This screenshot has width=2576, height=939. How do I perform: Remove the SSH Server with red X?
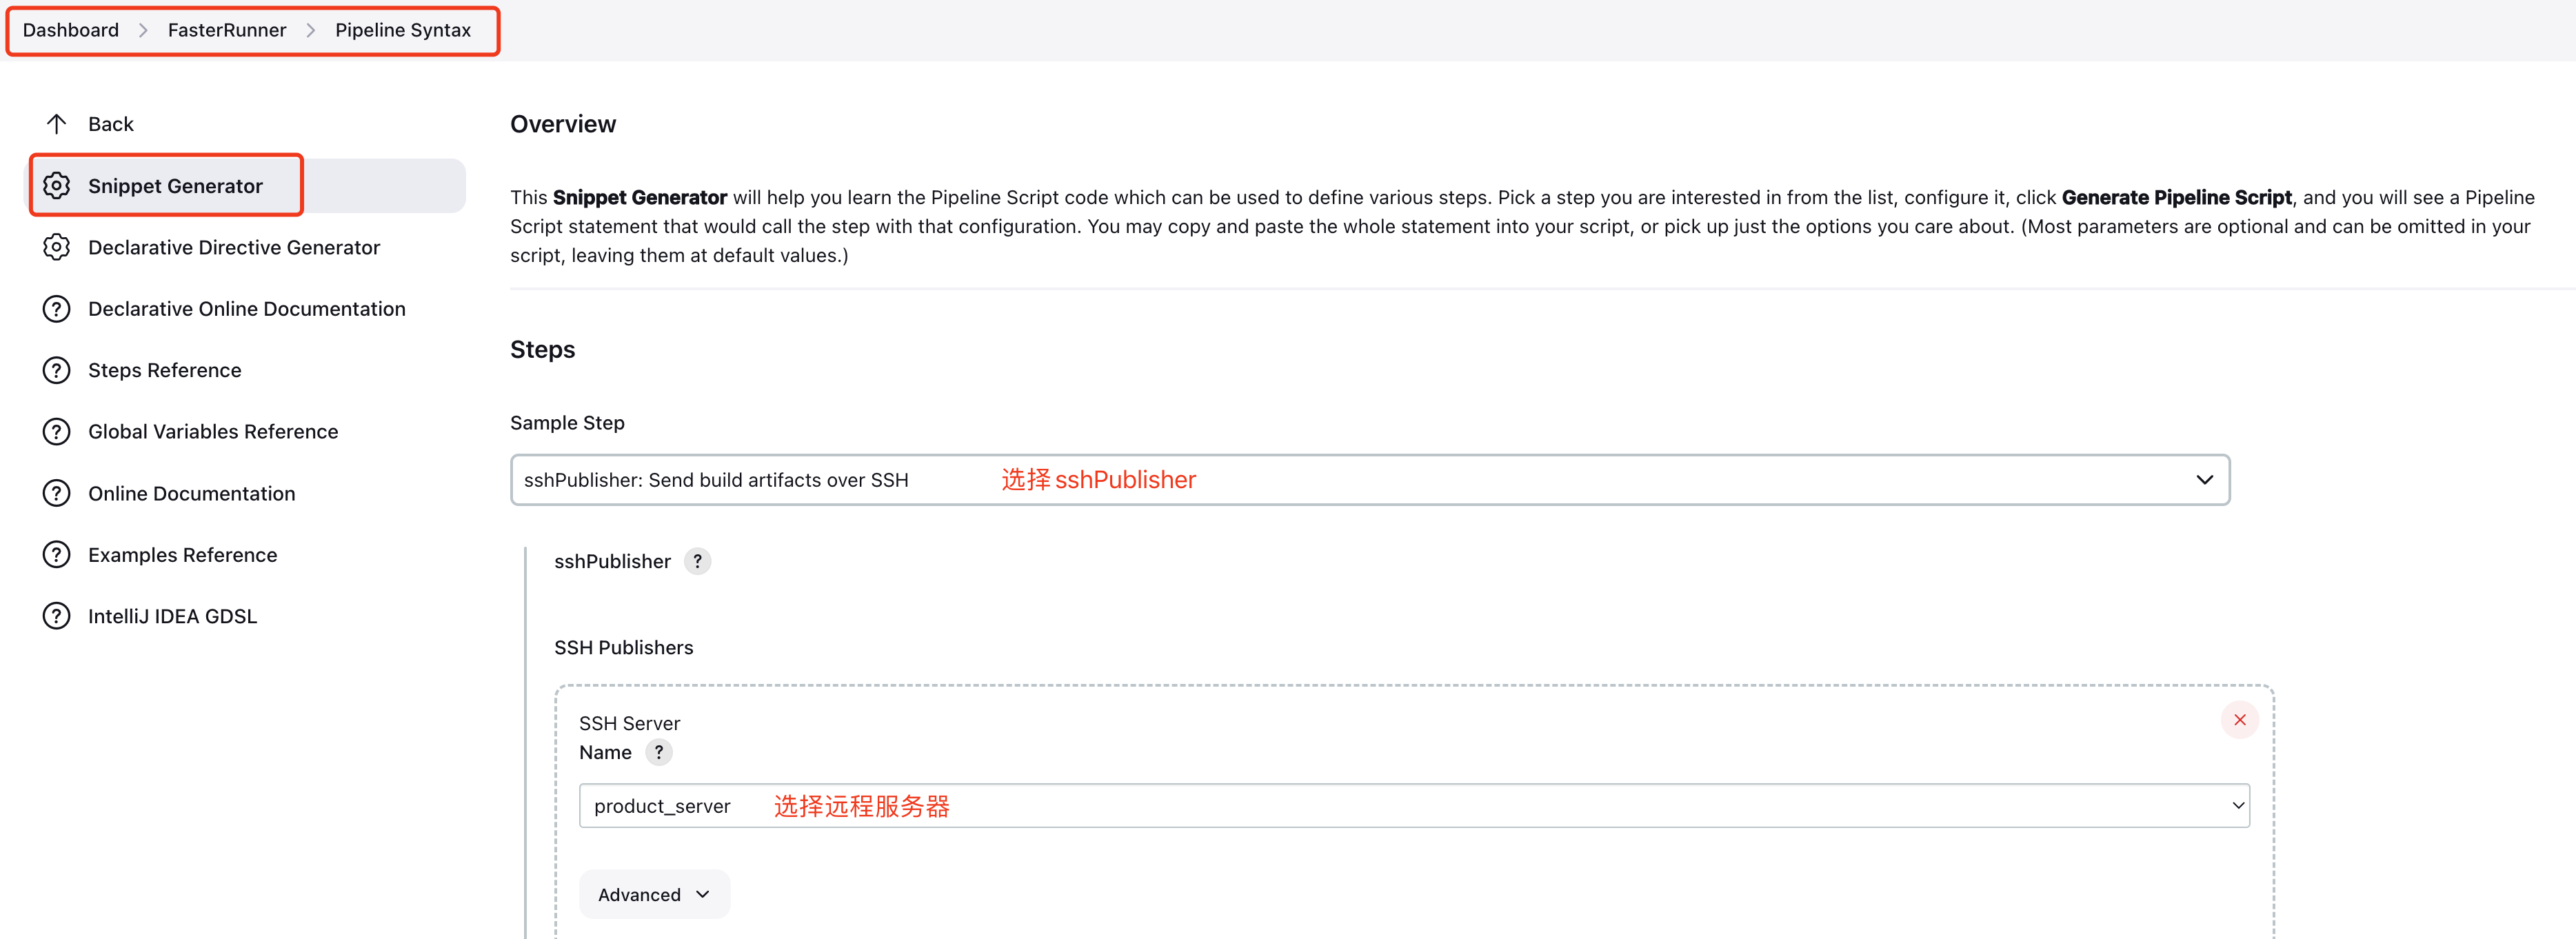pos(2239,720)
